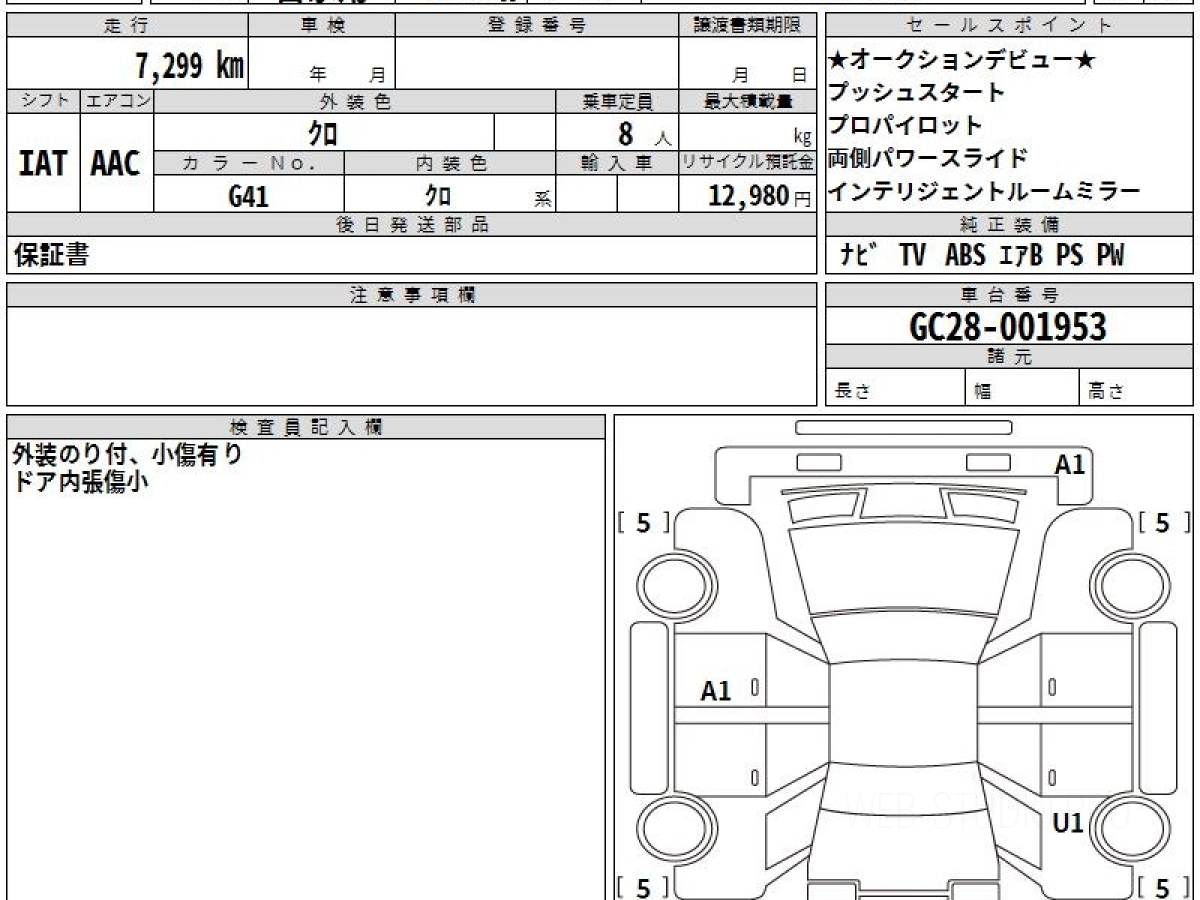
Task: Select the クロ value under 内装色
Action: [438, 196]
